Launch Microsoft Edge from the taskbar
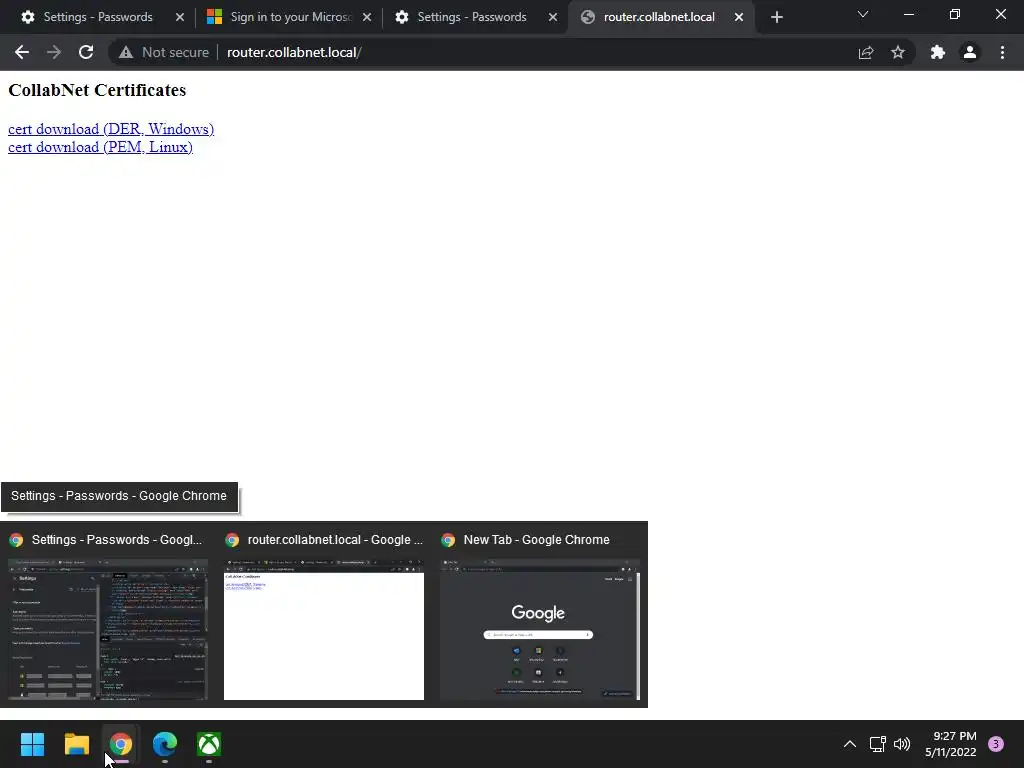Viewport: 1024px width, 768px height. click(x=165, y=744)
